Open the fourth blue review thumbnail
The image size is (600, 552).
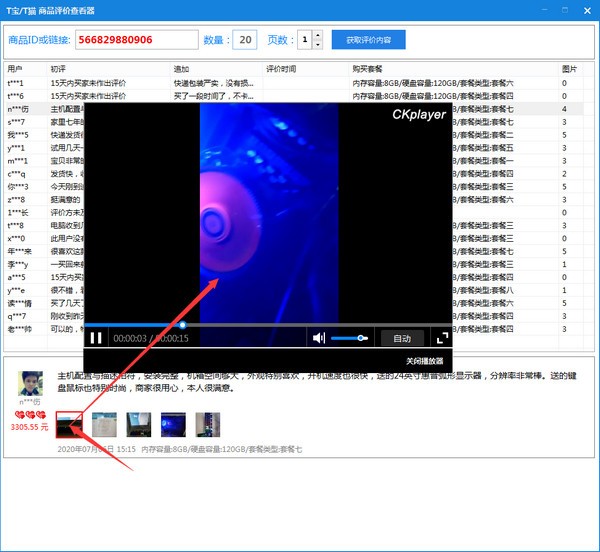(173, 424)
